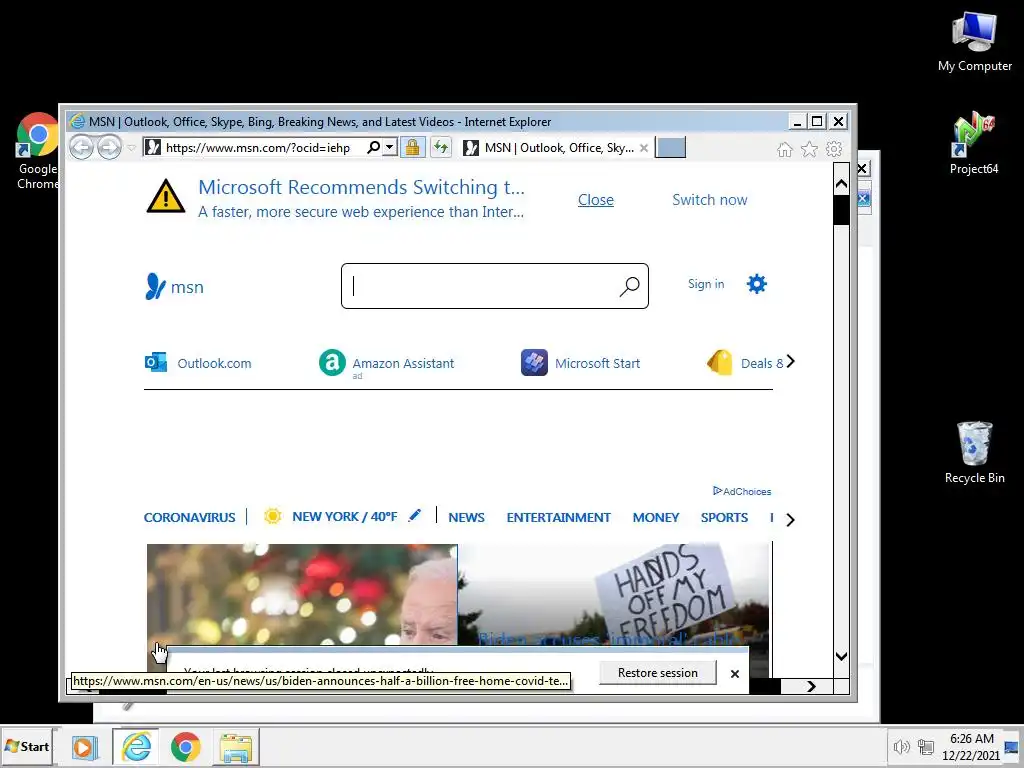Click the Back navigation arrow in Internet Explorer
This screenshot has height=768, width=1024.
[x=82, y=147]
